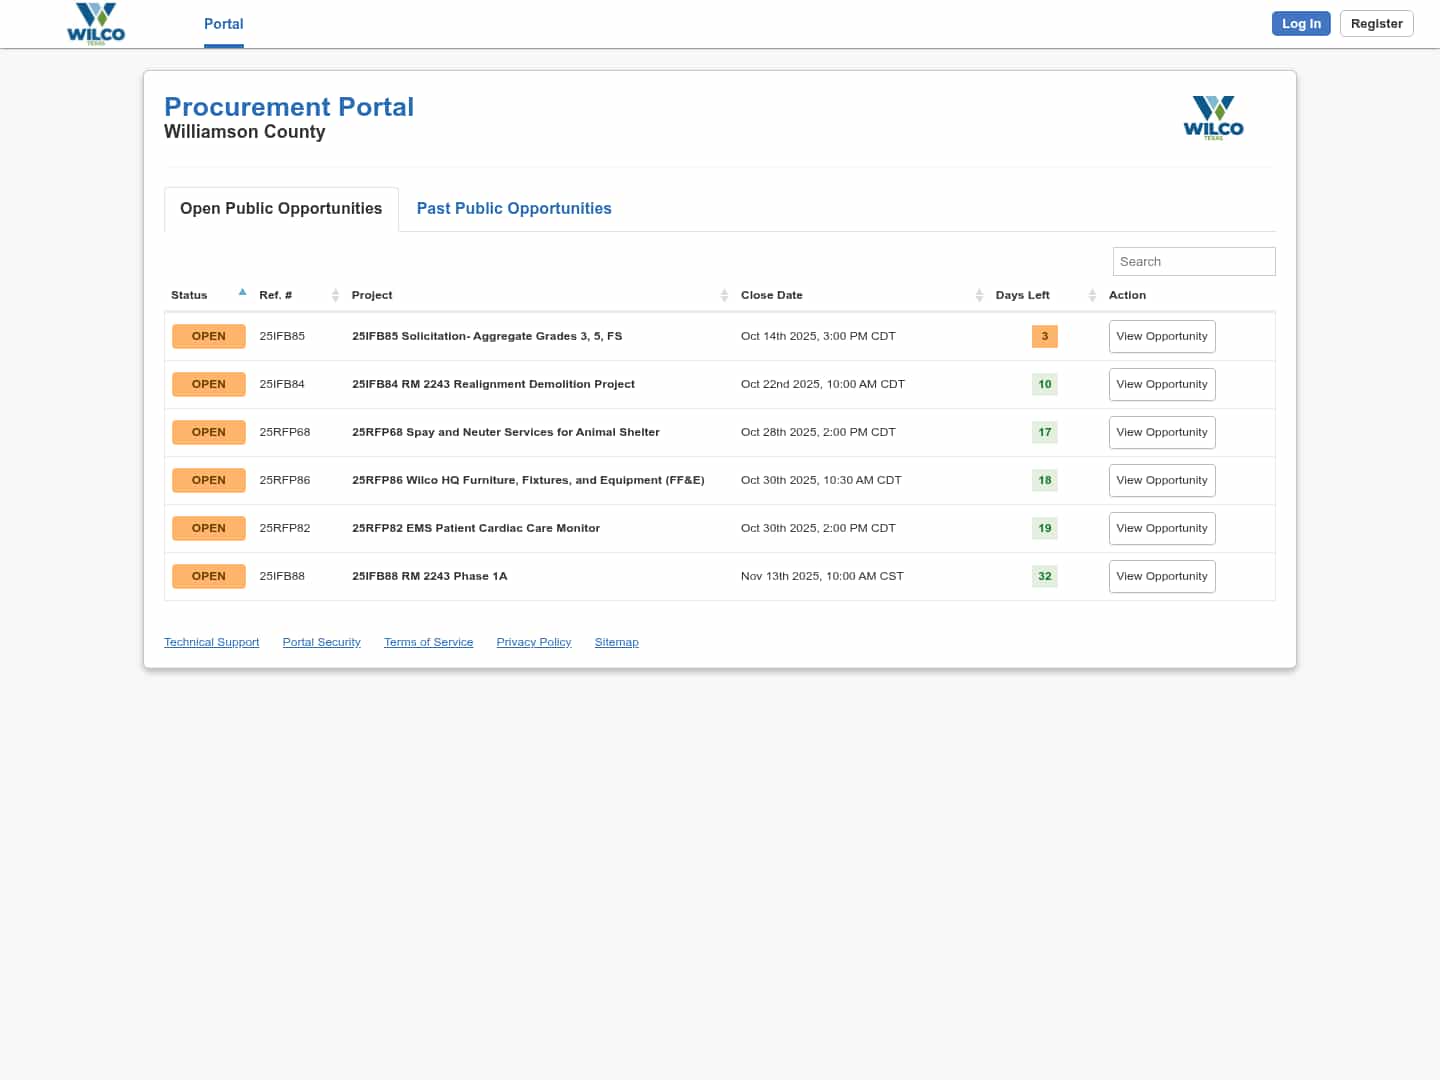Open the Privacy Policy footer link
The image size is (1440, 1080).
pyautogui.click(x=533, y=643)
